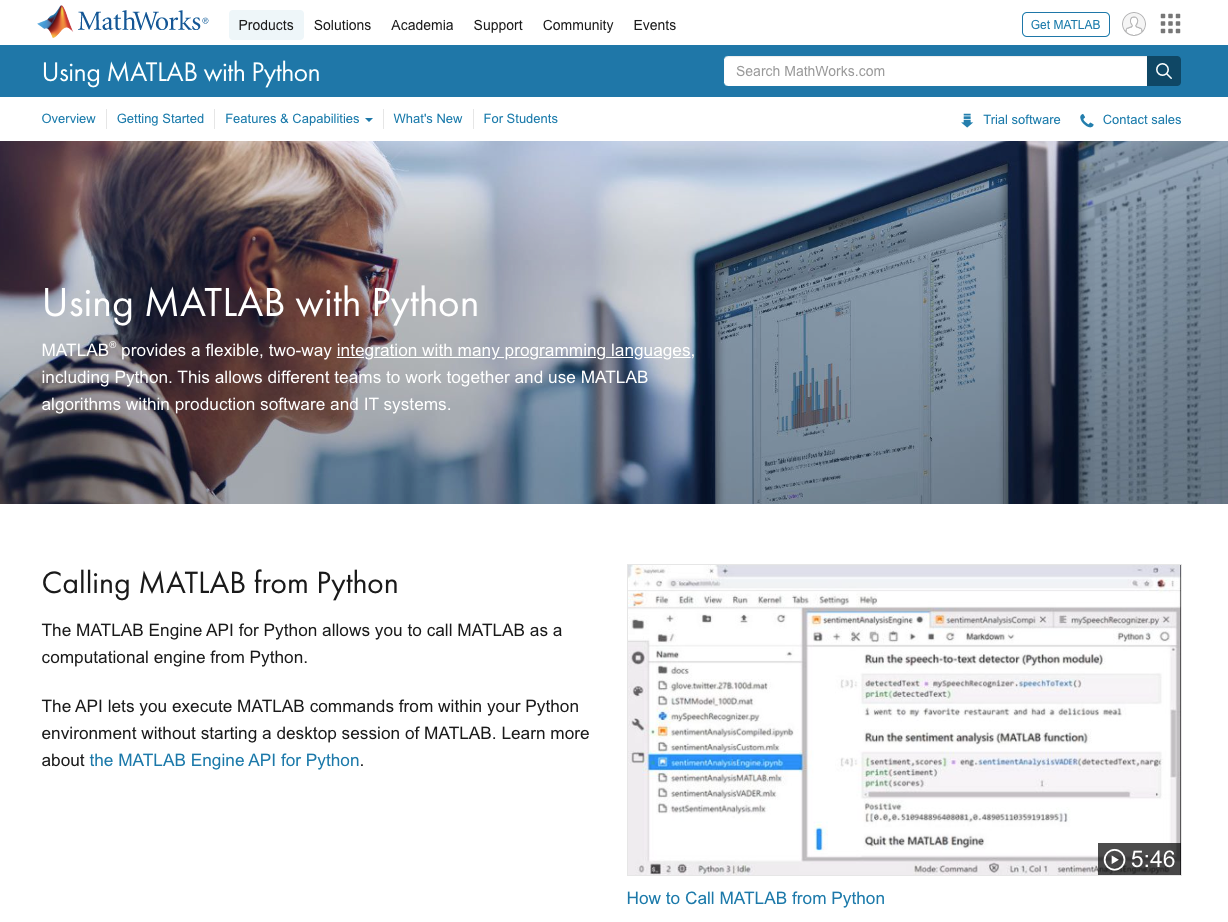The width and height of the screenshot is (1228, 922).
Task: Open the Solutions menu
Action: coord(342,25)
